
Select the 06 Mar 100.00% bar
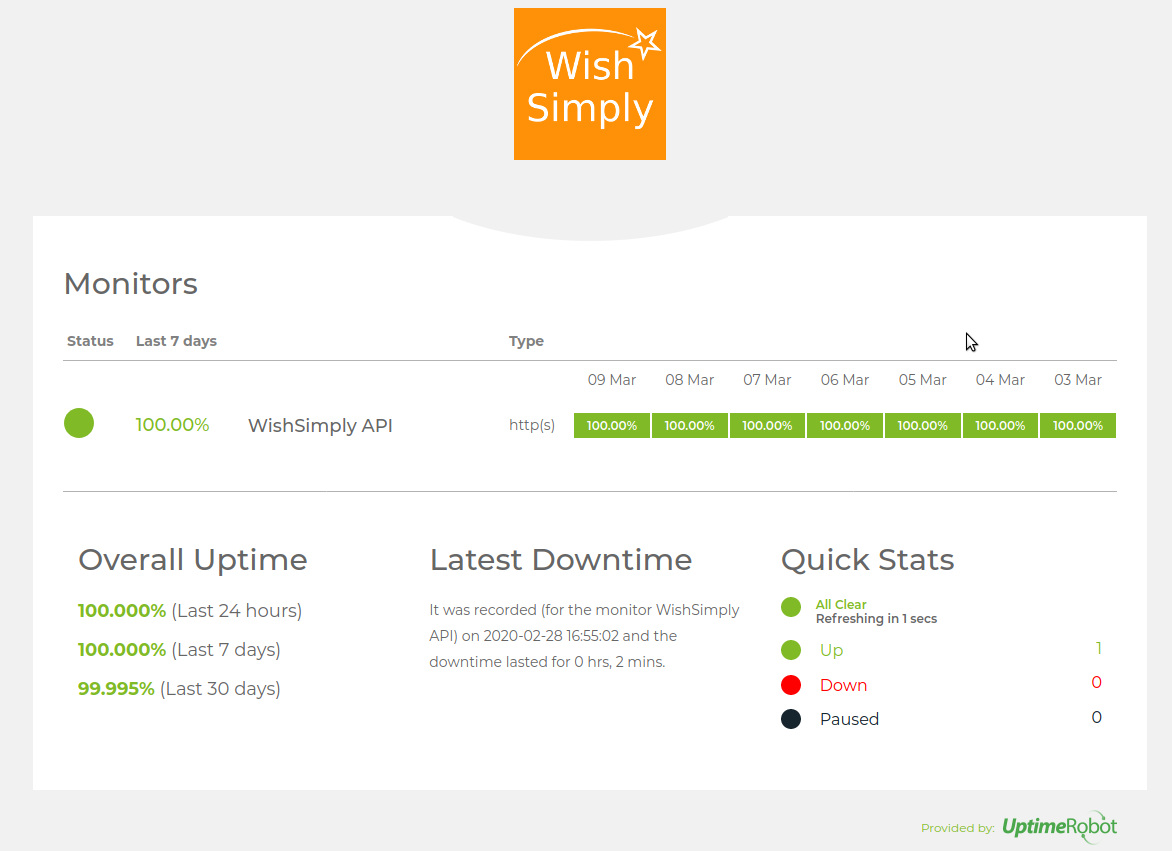(x=845, y=426)
